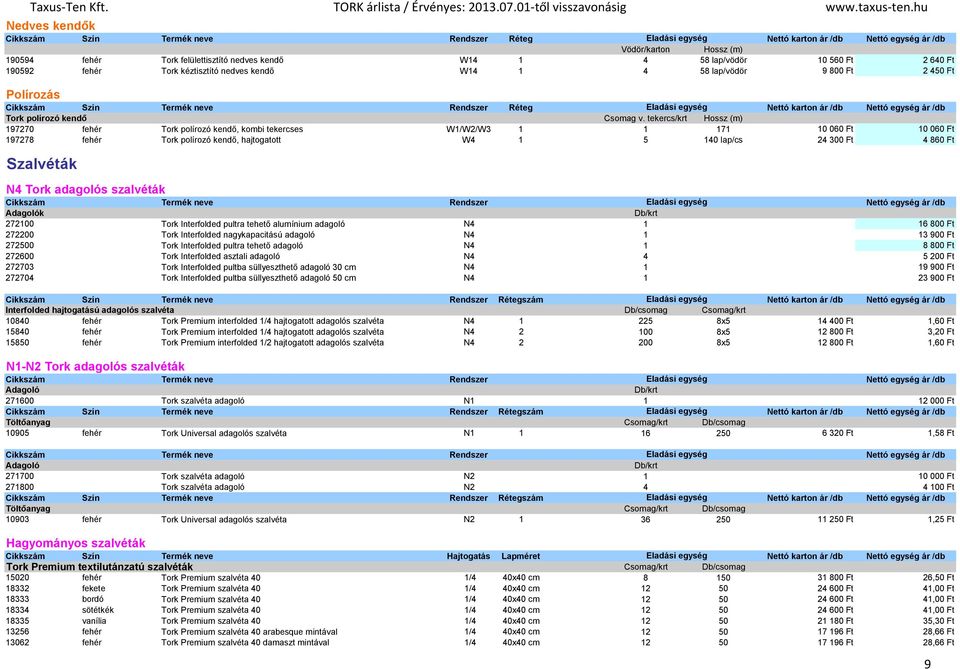The height and width of the screenshot is (669, 960).
Task: Select the carton price "11 250 Ft"
Action: (x=835, y=520)
